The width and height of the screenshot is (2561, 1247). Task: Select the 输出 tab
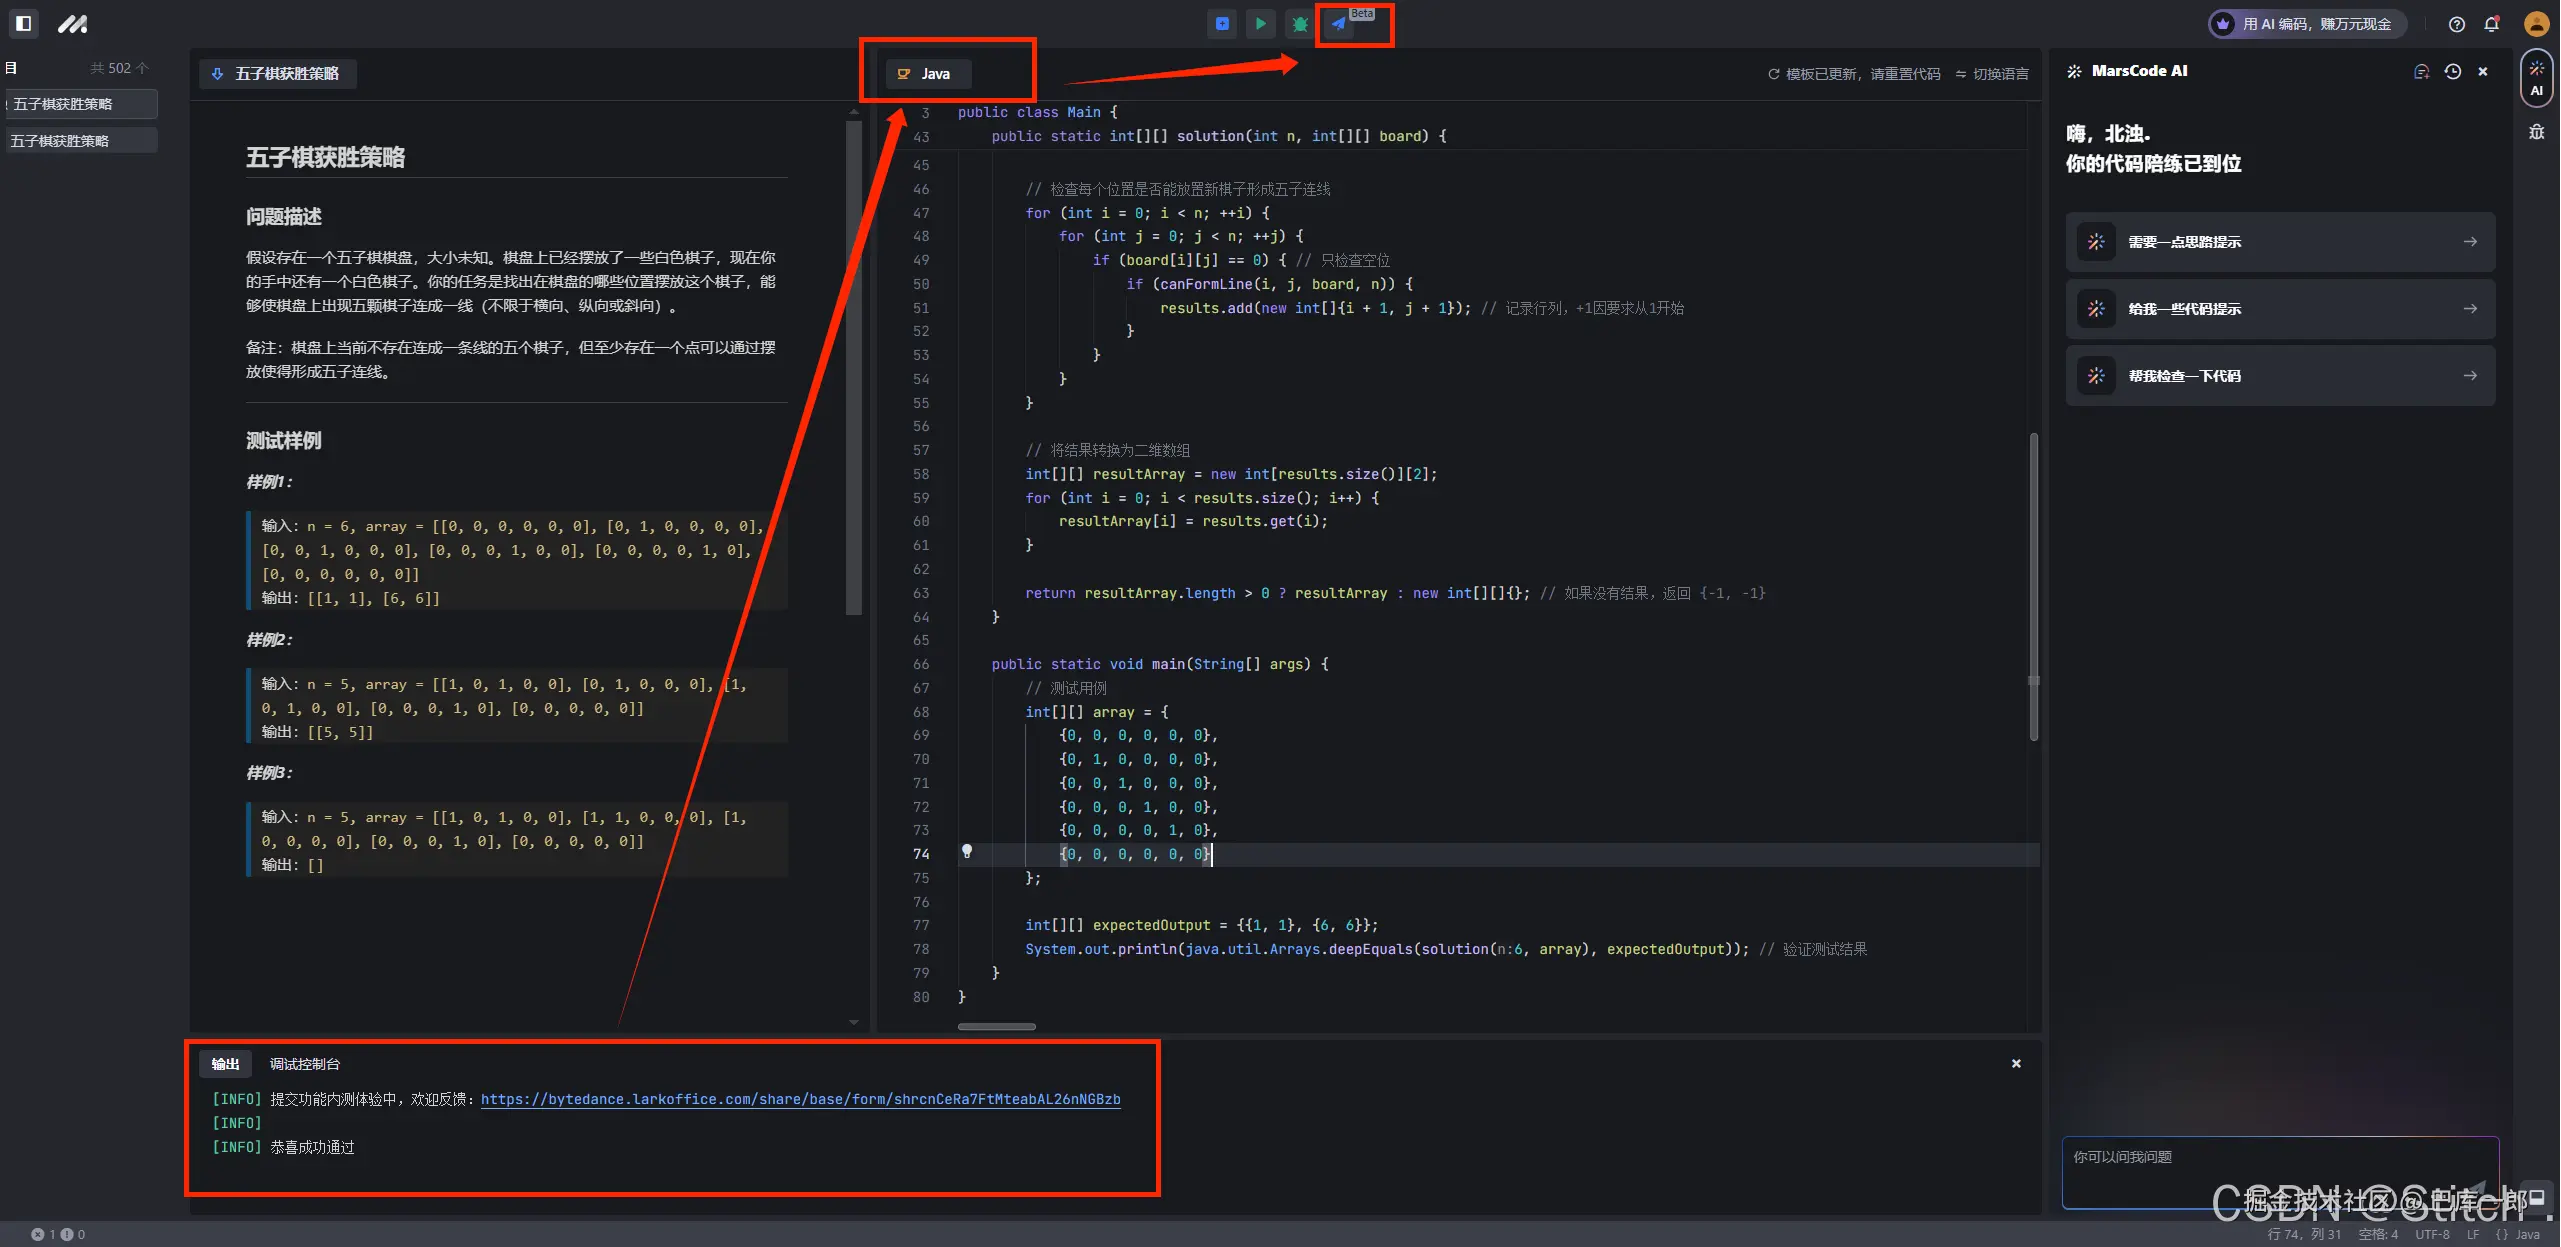[x=225, y=1064]
